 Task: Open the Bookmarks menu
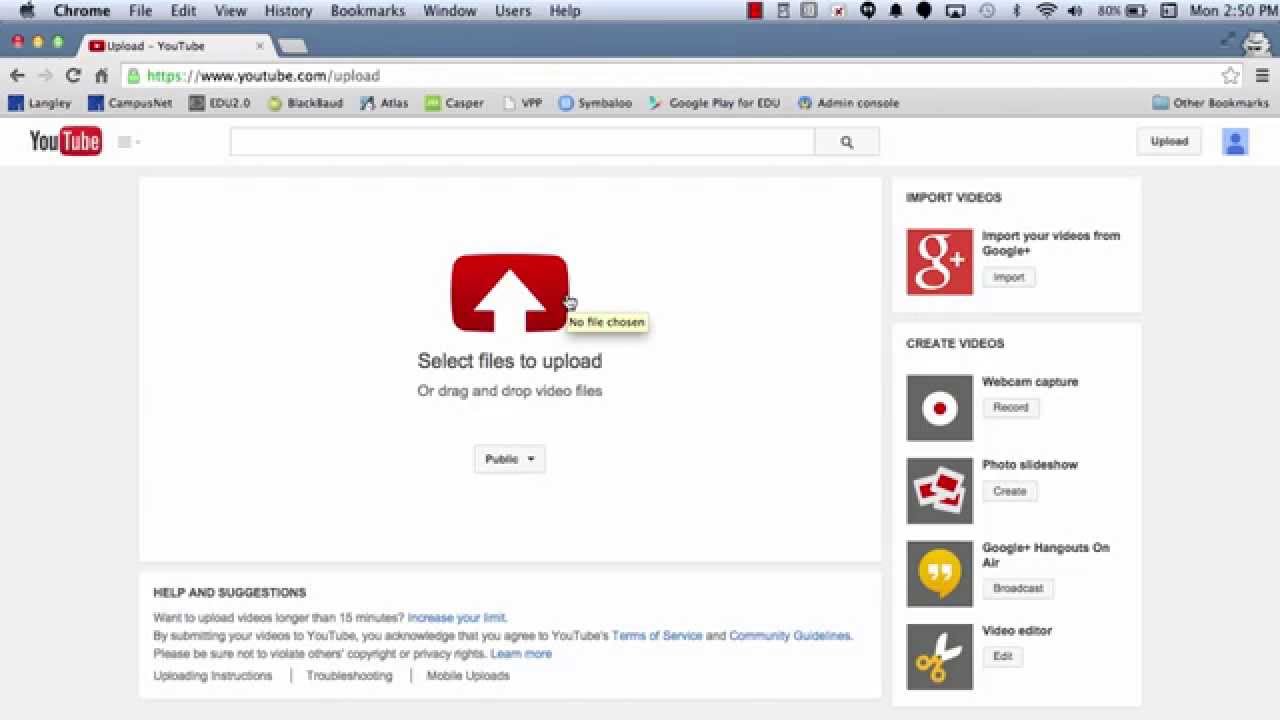368,11
